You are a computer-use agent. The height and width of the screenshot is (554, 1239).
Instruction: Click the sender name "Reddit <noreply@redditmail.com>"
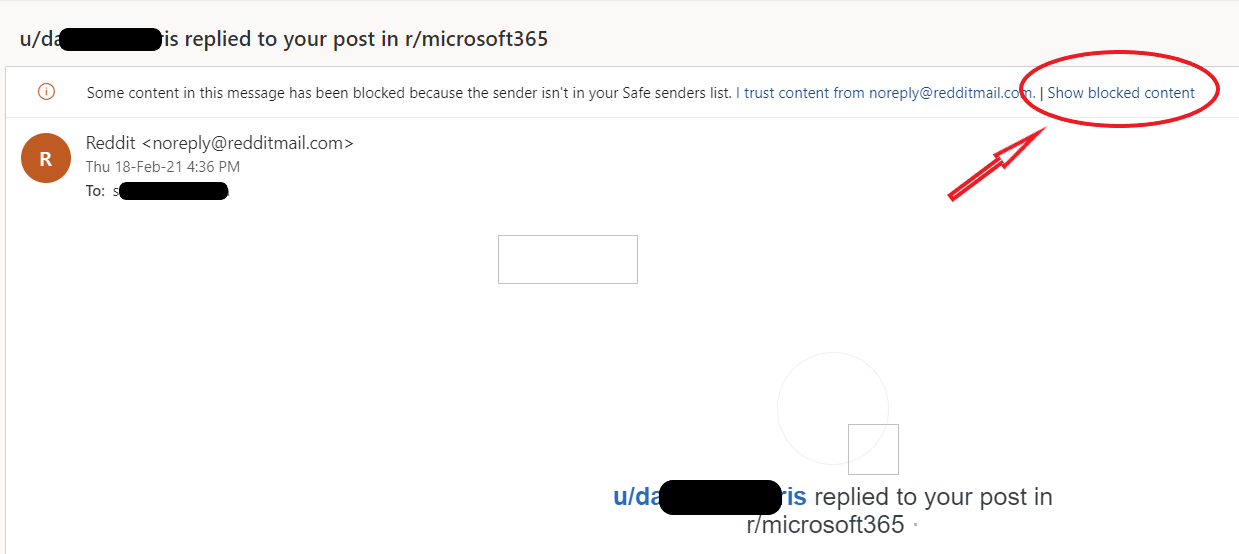click(x=220, y=143)
